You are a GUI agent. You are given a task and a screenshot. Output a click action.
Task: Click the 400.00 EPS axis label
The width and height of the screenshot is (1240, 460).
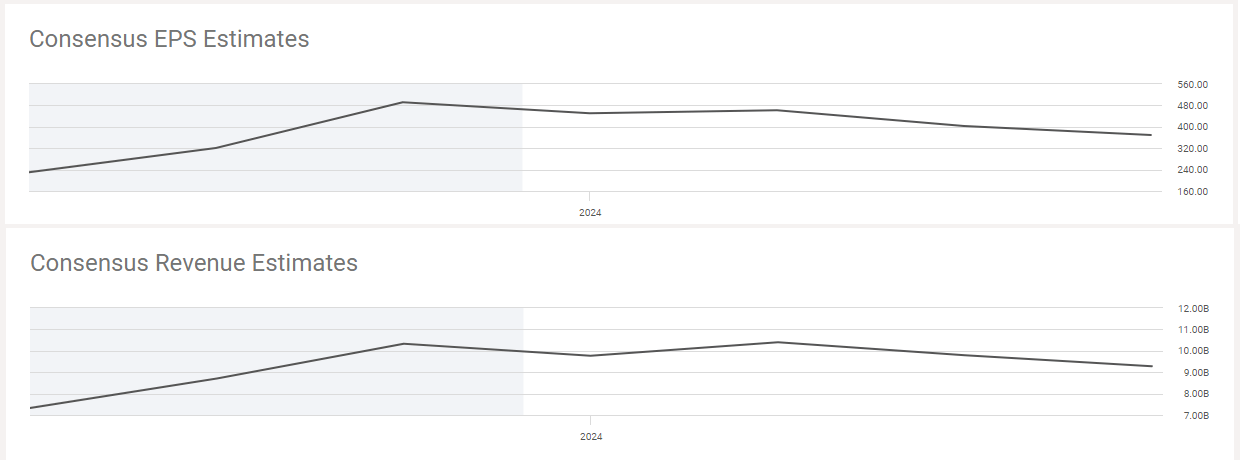pos(1193,127)
